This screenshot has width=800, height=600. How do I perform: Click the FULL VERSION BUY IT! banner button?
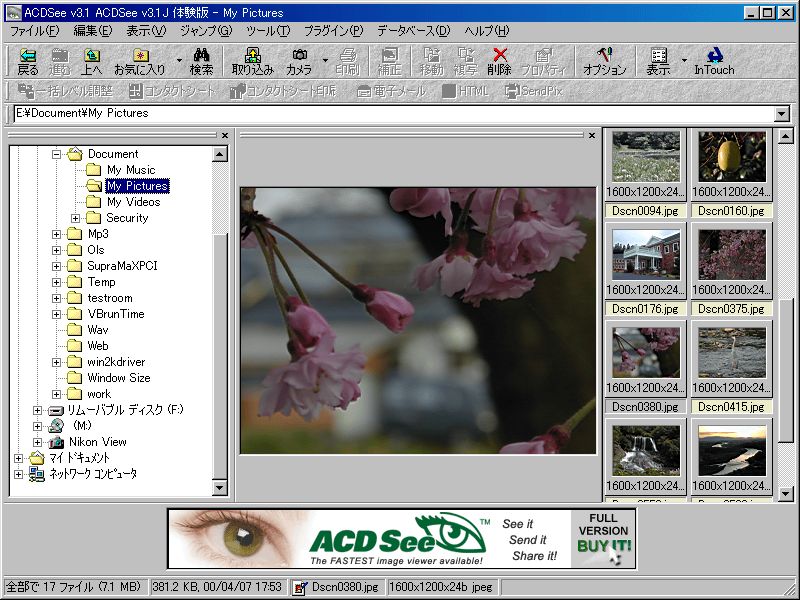[603, 538]
